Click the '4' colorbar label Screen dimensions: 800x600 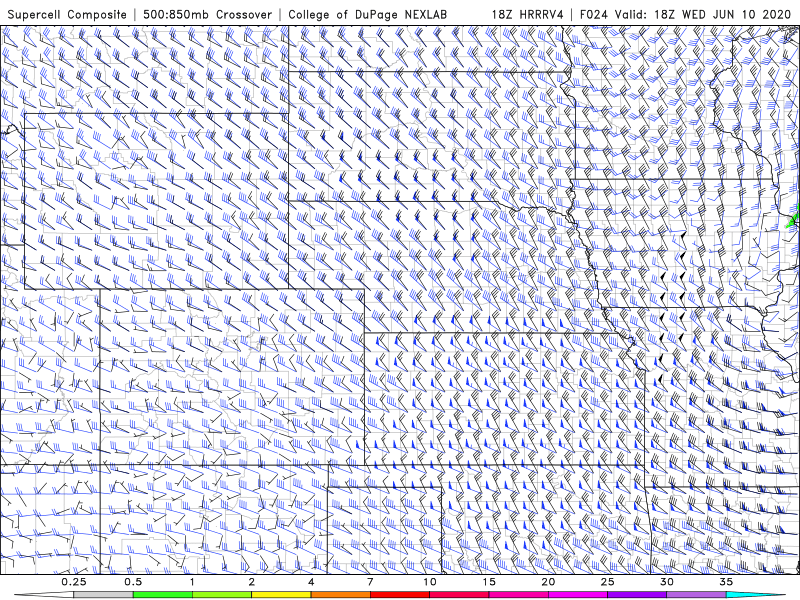click(311, 582)
